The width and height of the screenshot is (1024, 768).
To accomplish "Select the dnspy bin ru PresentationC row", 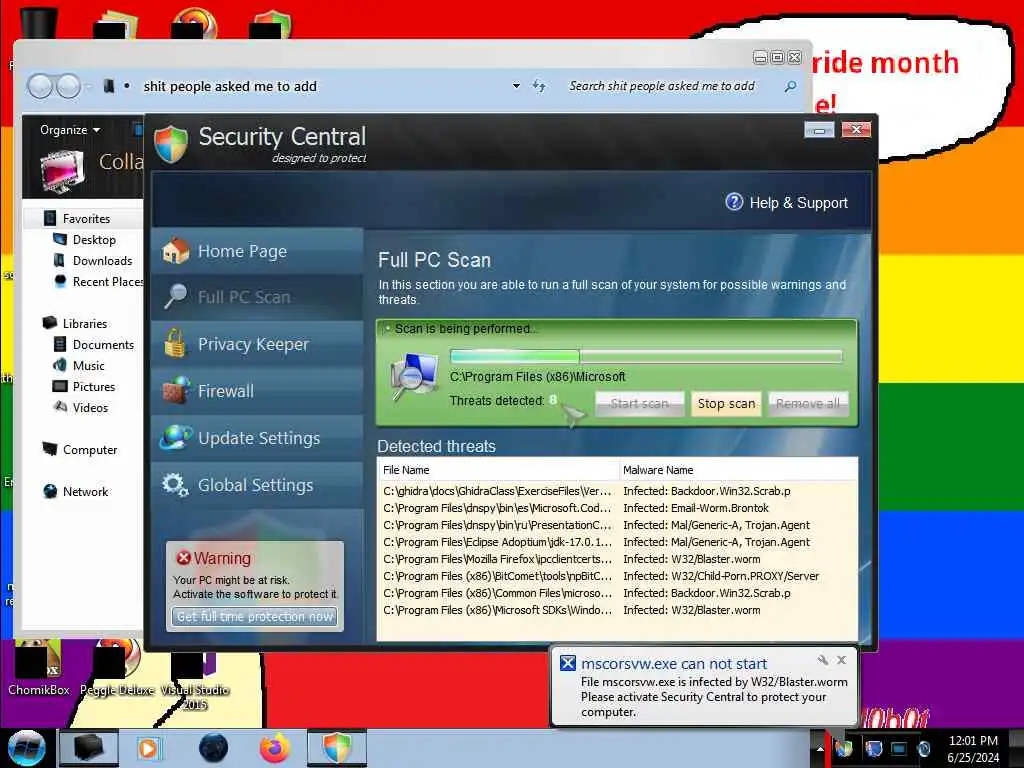I will [x=617, y=525].
